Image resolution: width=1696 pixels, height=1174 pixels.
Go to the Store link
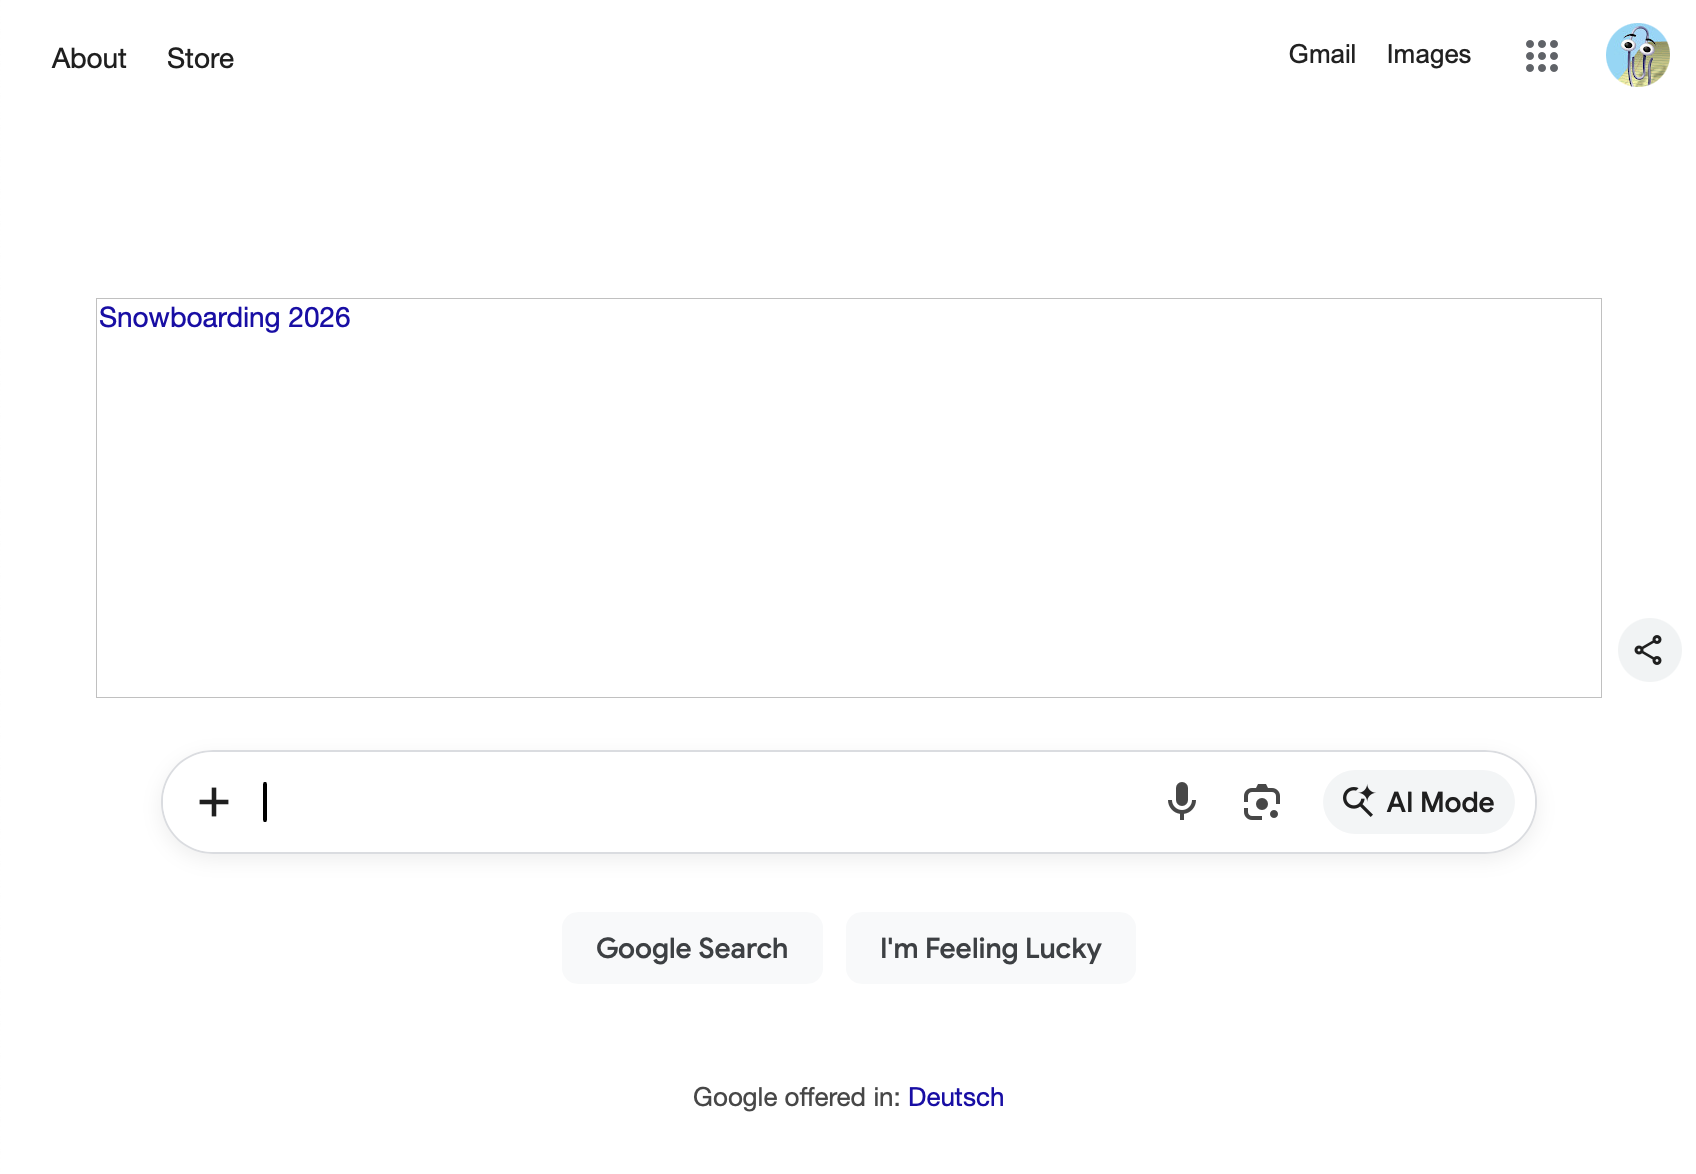(200, 59)
